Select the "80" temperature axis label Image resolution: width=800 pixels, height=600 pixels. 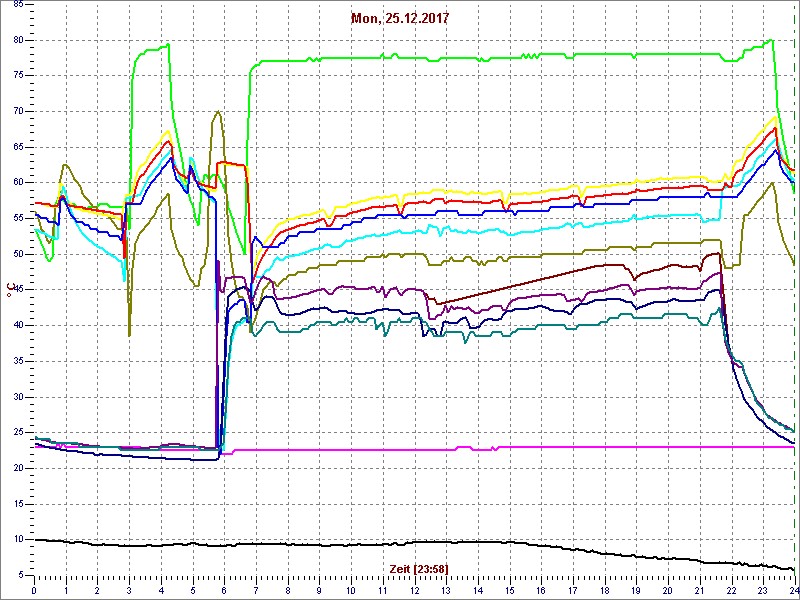17,40
